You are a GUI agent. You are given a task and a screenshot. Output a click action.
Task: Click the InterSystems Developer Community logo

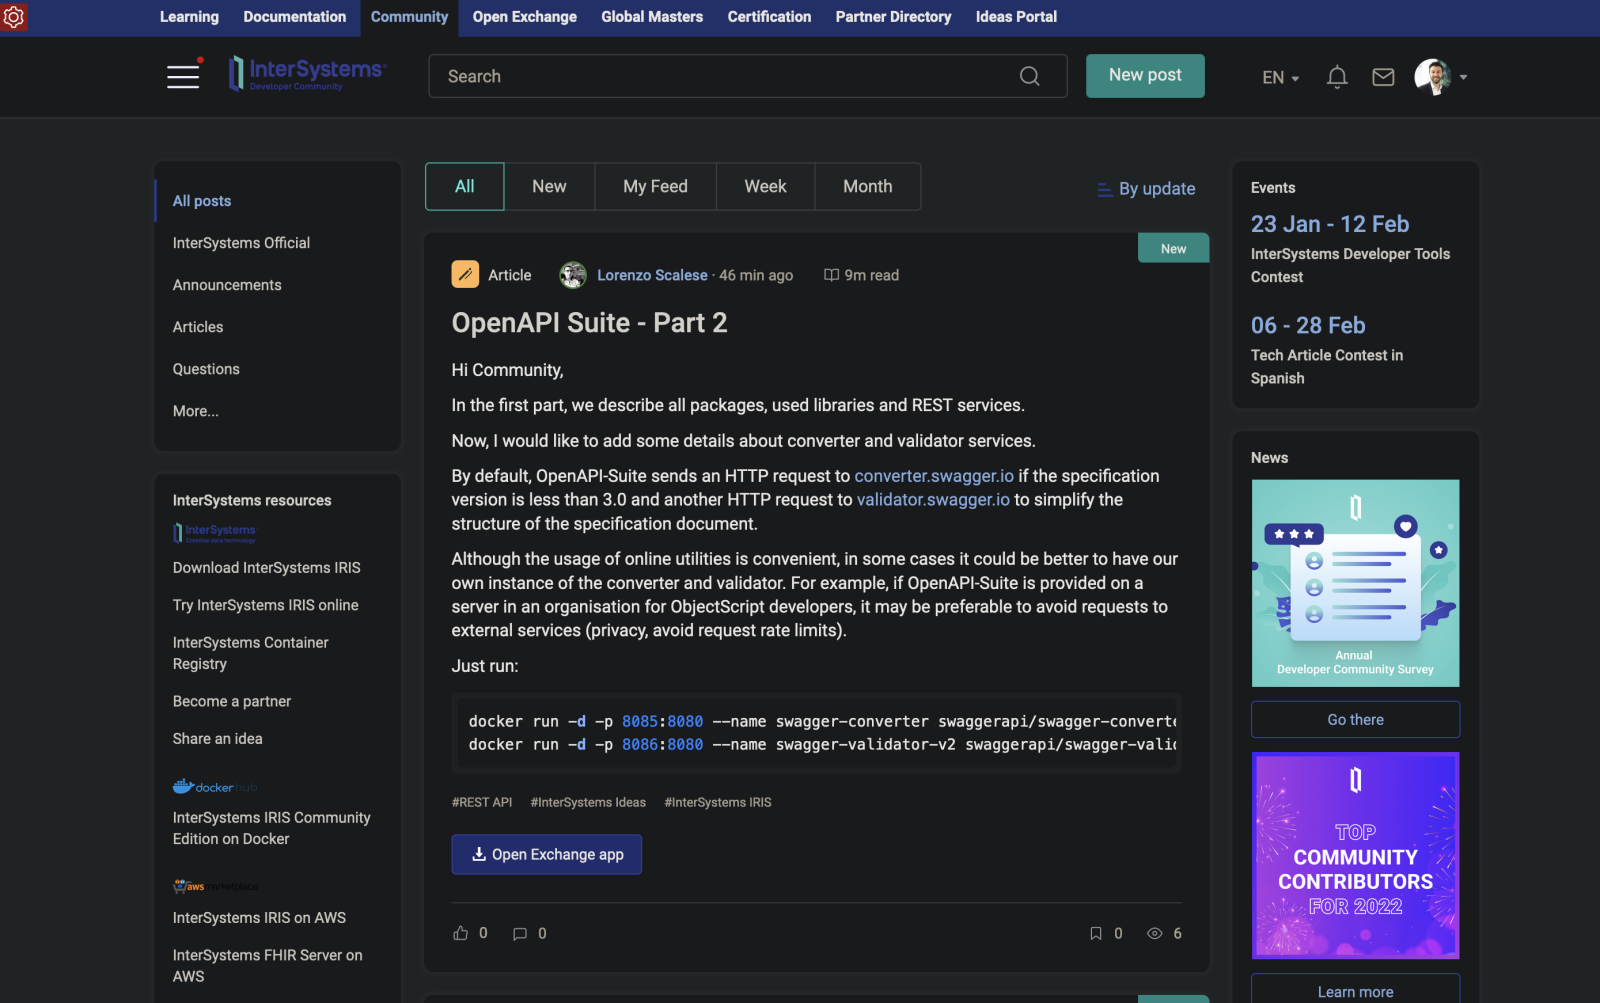[307, 74]
